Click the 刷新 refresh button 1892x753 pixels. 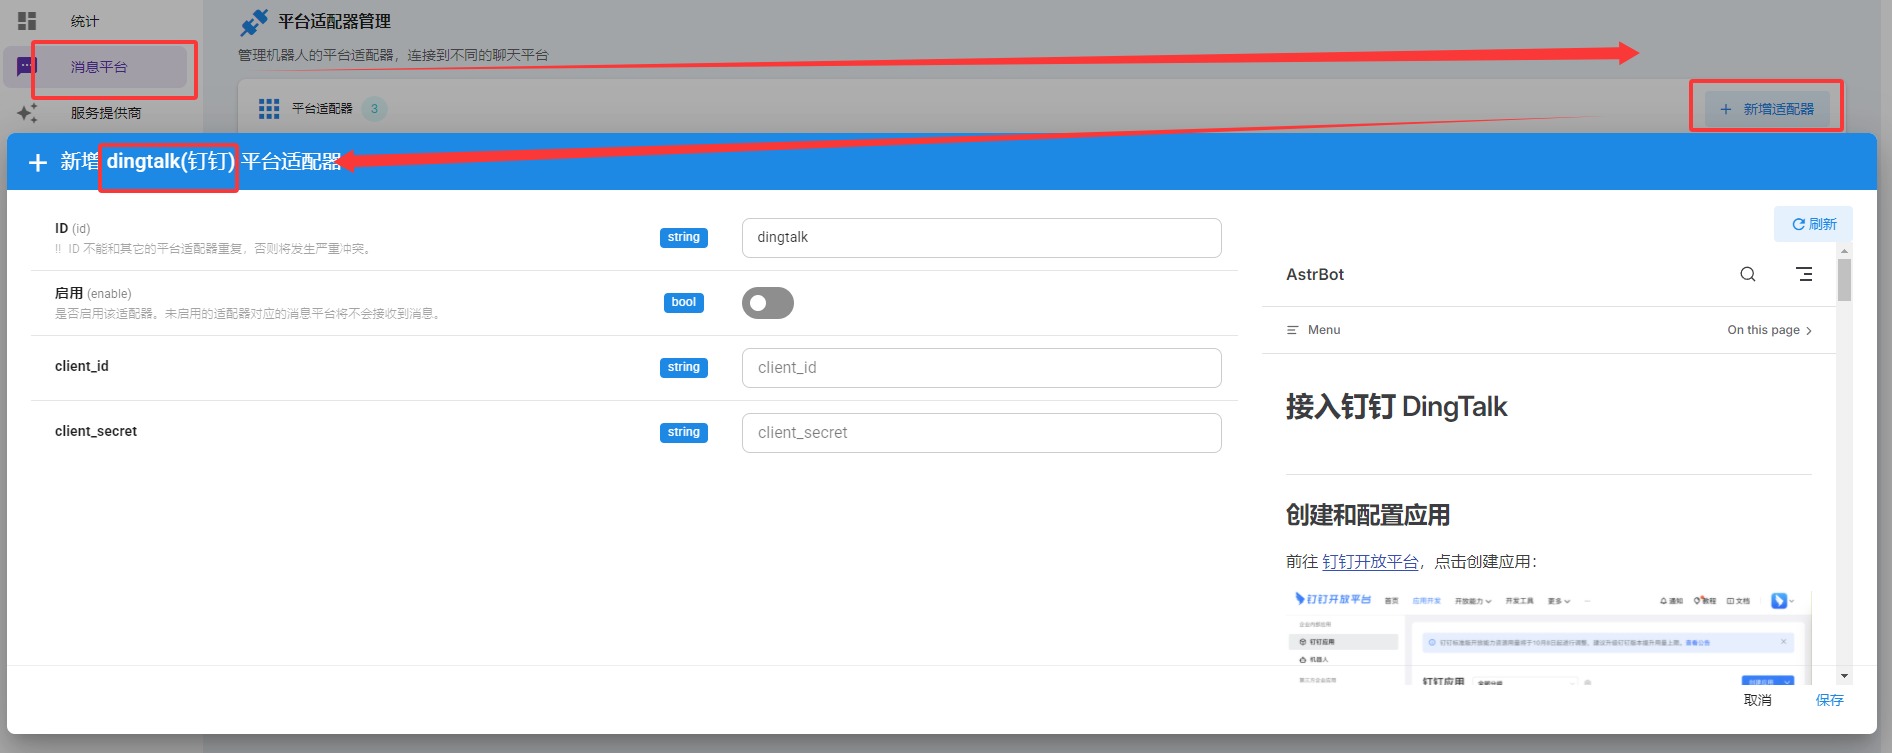point(1813,224)
